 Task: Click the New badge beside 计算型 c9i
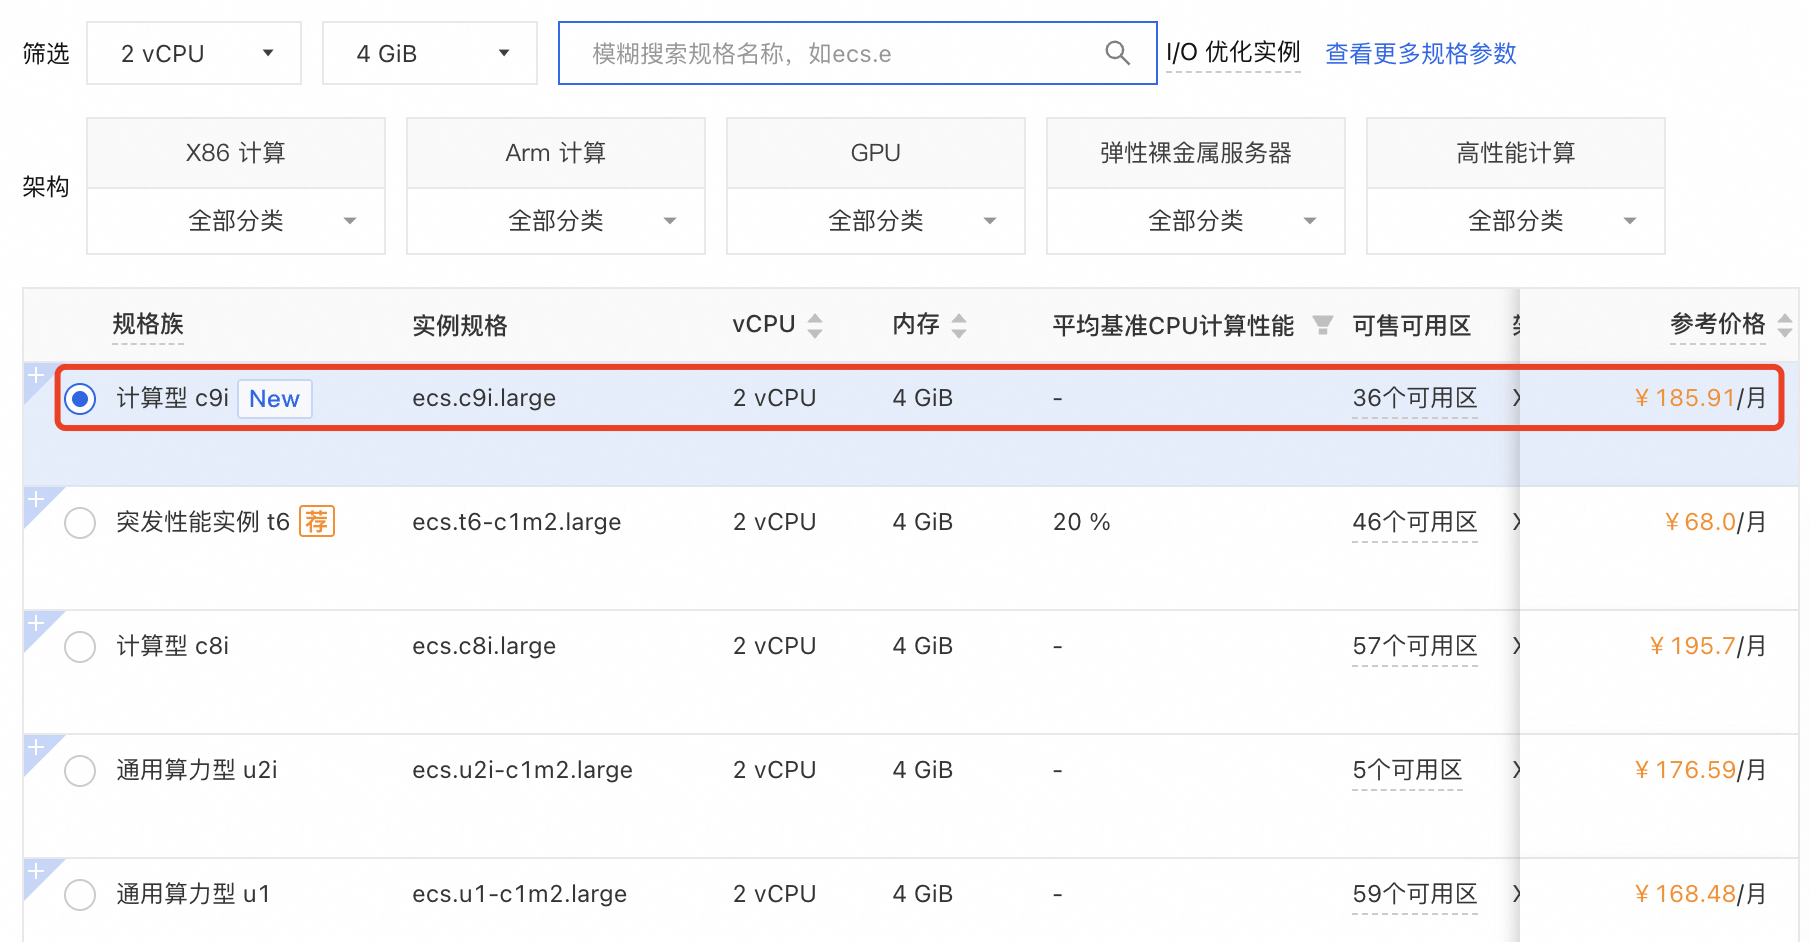274,398
